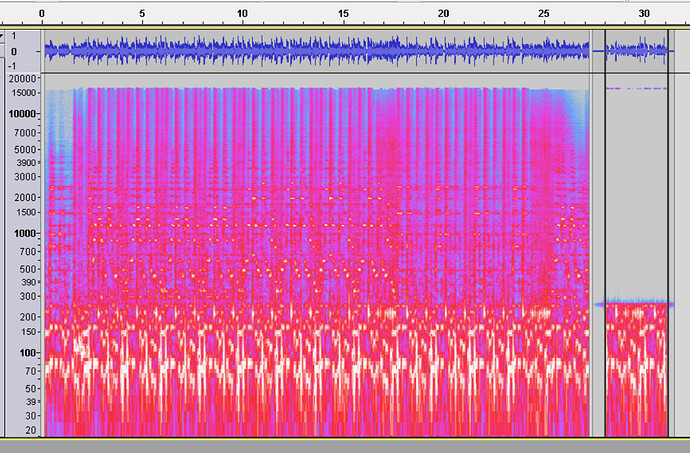Click the gray gap between the two clips
The image size is (690, 453).
click(x=597, y=250)
